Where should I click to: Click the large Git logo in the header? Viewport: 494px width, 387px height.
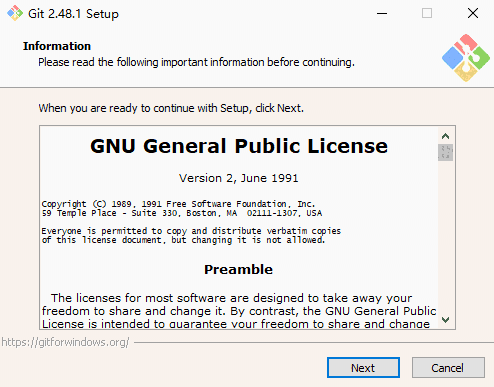[466, 58]
